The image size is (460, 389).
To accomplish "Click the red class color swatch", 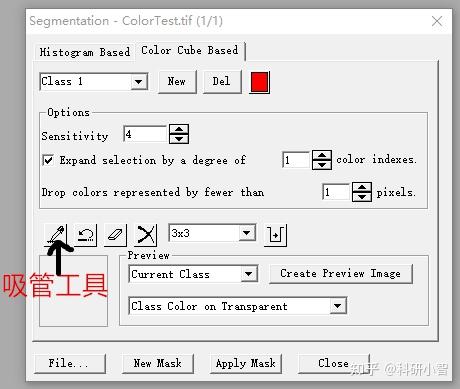I will [x=259, y=82].
